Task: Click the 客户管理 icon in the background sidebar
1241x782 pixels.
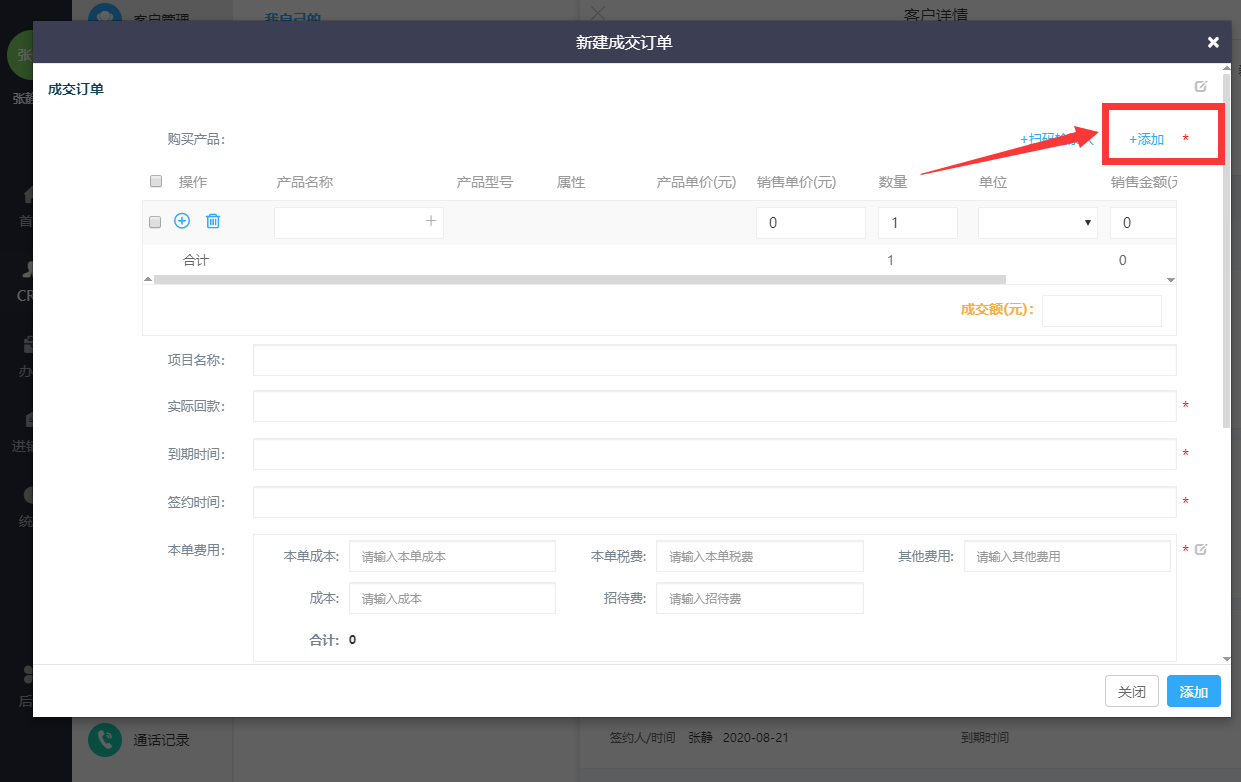Action: (x=104, y=12)
